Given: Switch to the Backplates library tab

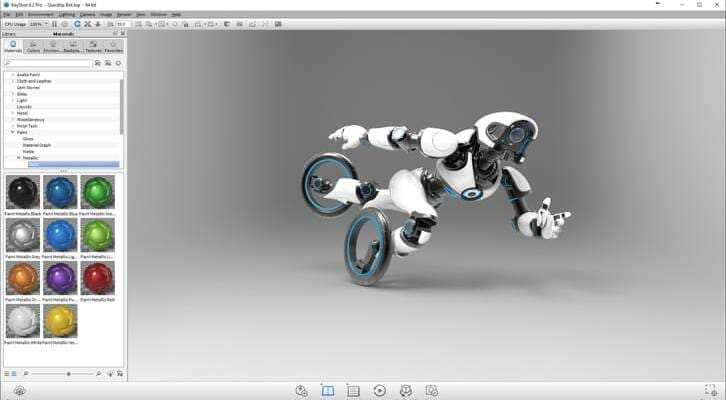Looking at the screenshot, I should (73, 46).
